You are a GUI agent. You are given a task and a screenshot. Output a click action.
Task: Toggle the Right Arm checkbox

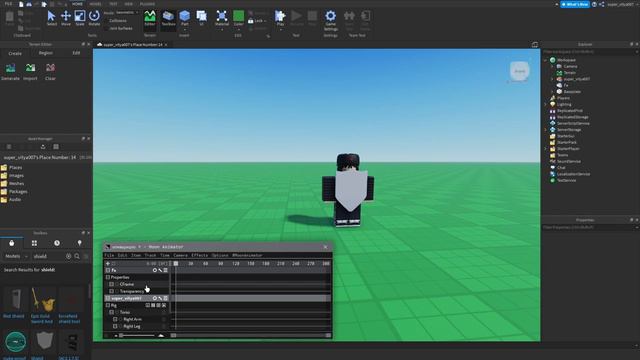[115, 319]
